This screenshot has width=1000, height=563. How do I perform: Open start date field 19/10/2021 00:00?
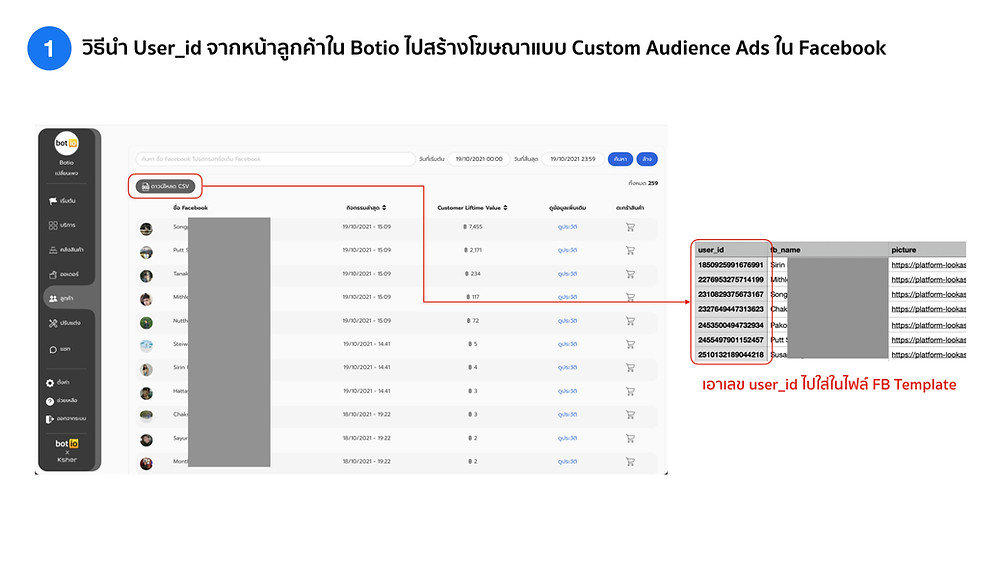[478, 159]
